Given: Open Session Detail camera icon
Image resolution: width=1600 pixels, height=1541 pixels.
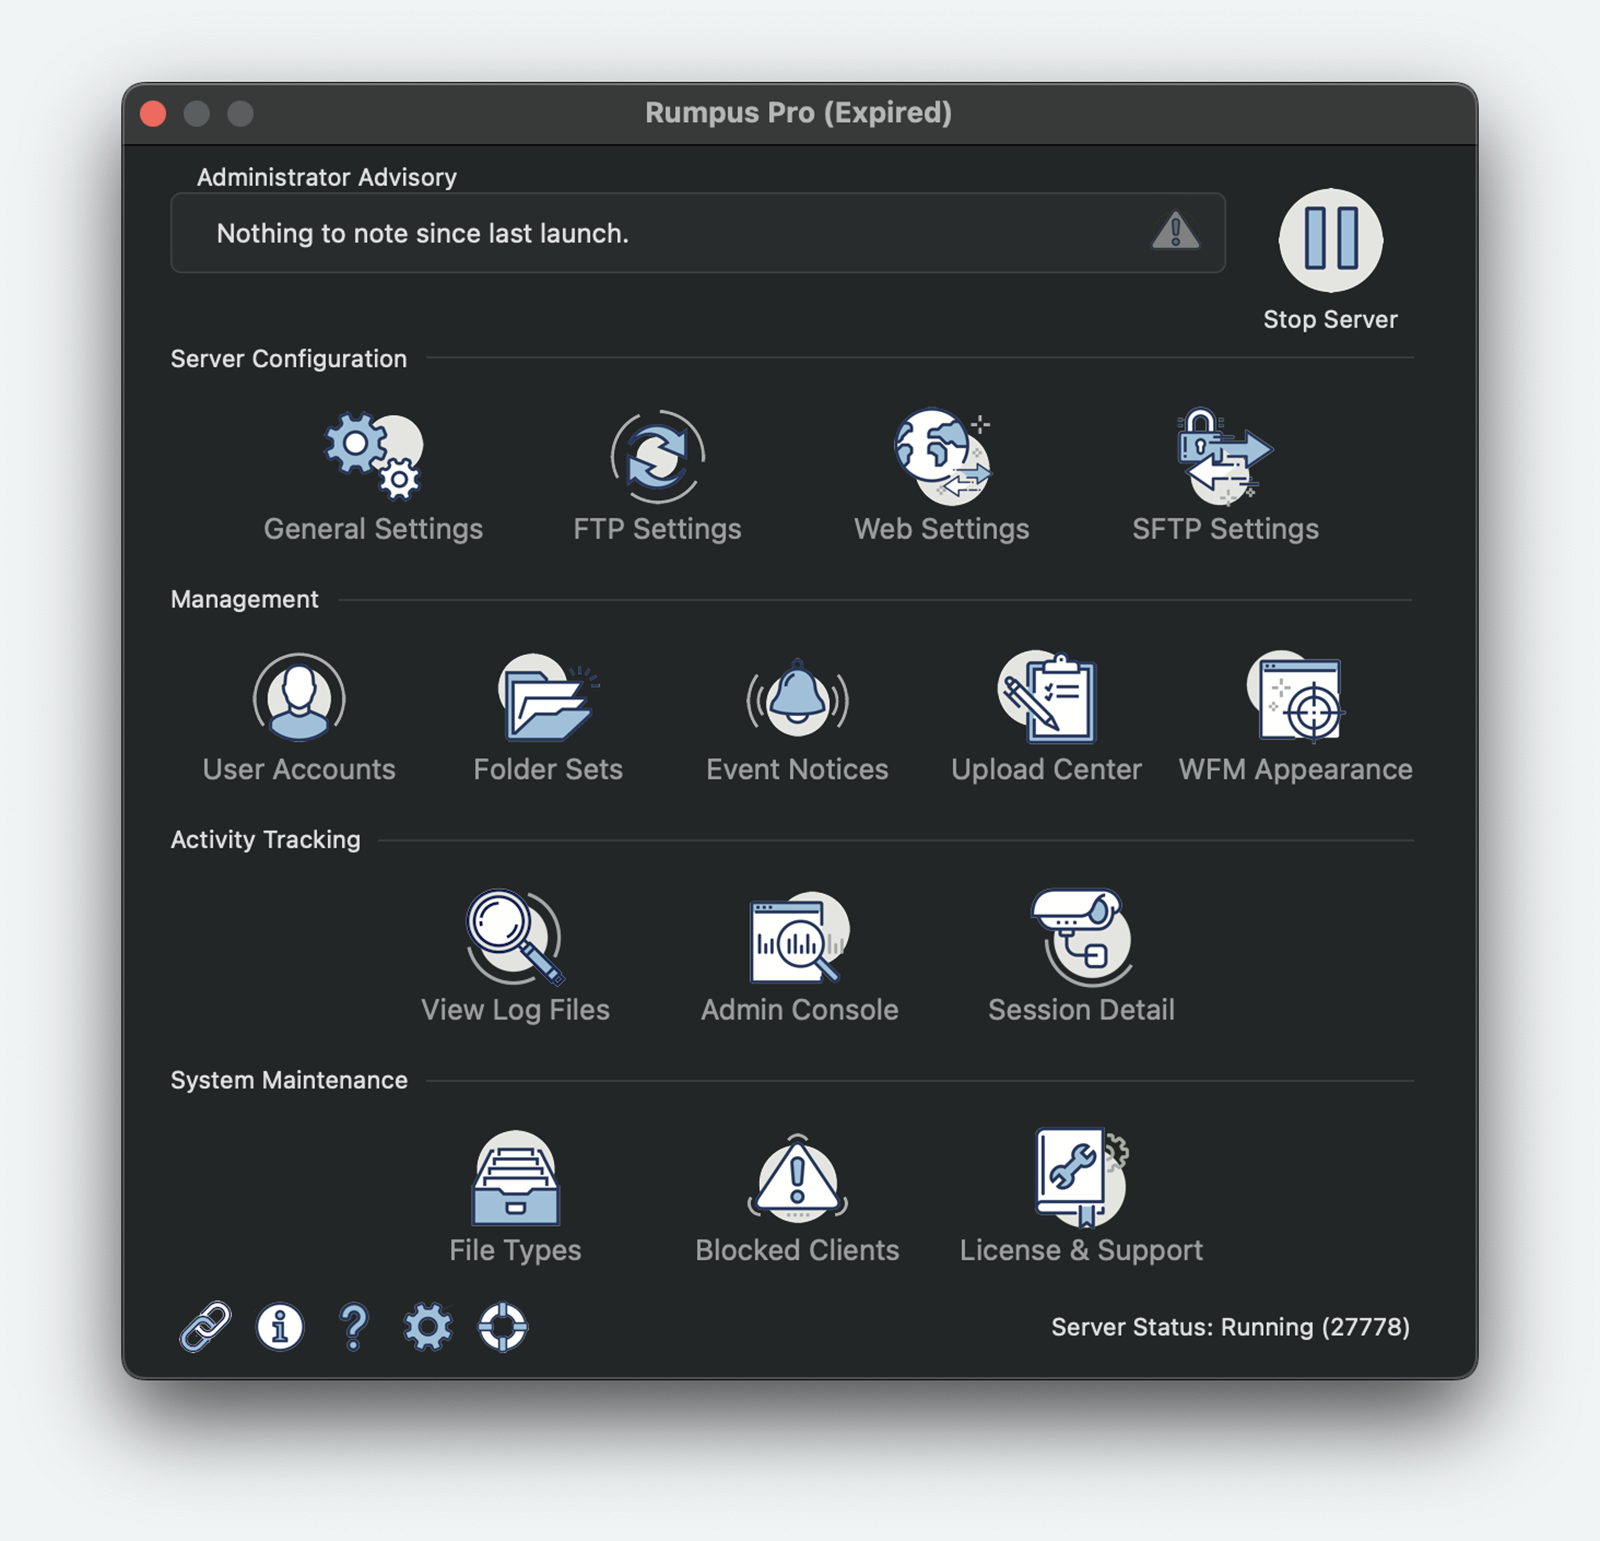Looking at the screenshot, I should click(1082, 937).
